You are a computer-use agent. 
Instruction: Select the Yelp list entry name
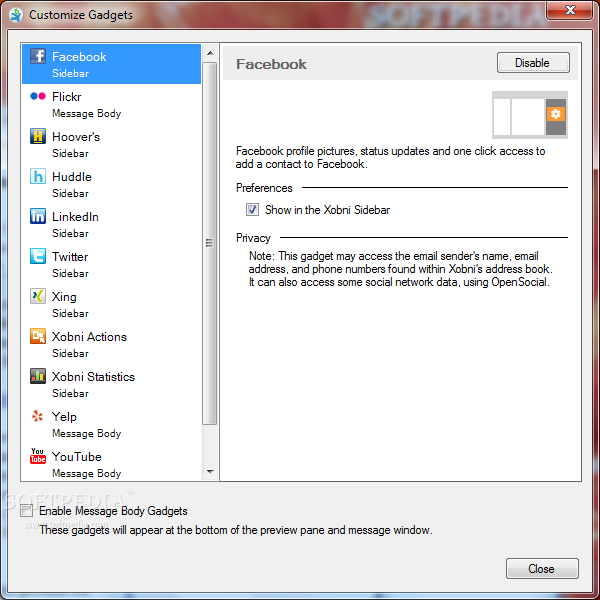pos(64,417)
